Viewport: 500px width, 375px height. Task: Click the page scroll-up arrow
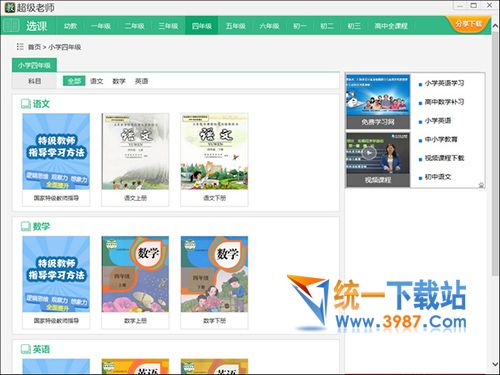(x=495, y=26)
